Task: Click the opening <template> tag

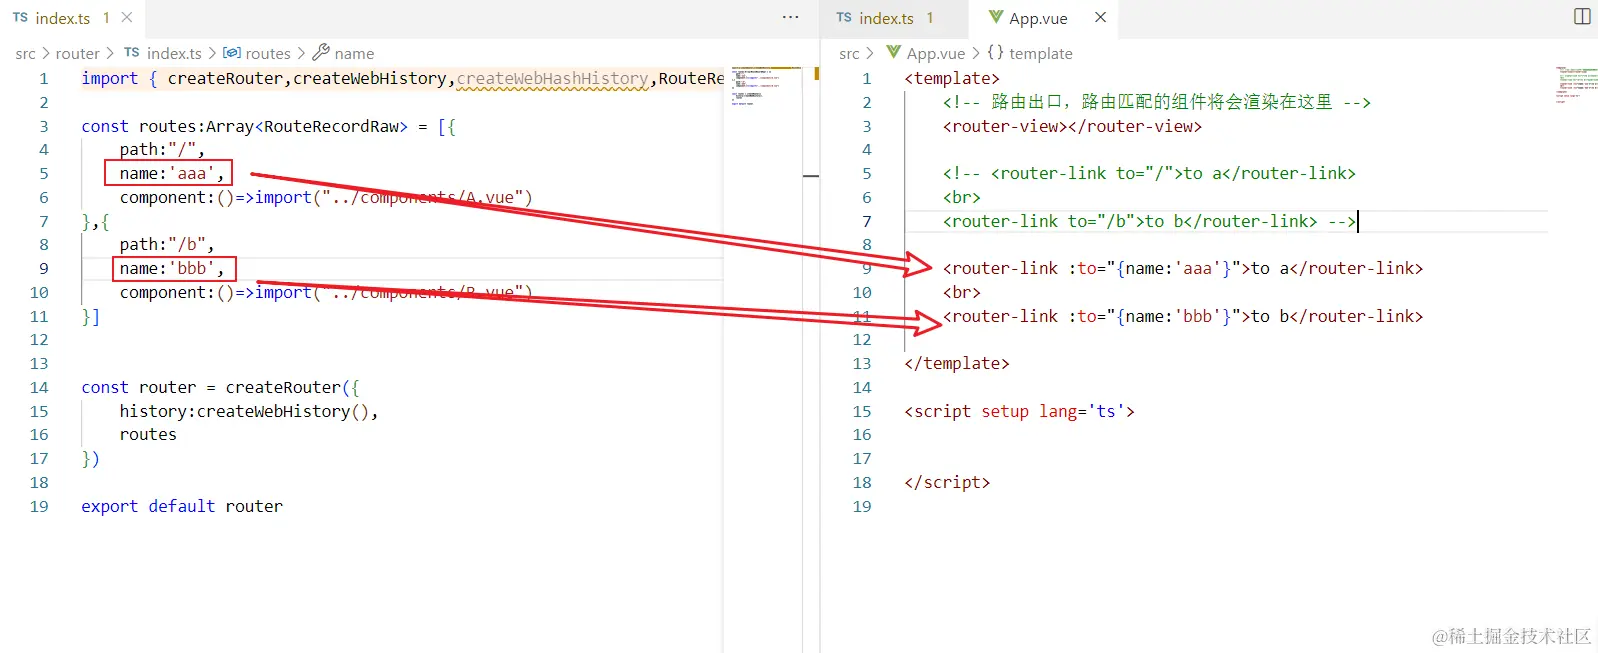Action: pos(952,79)
